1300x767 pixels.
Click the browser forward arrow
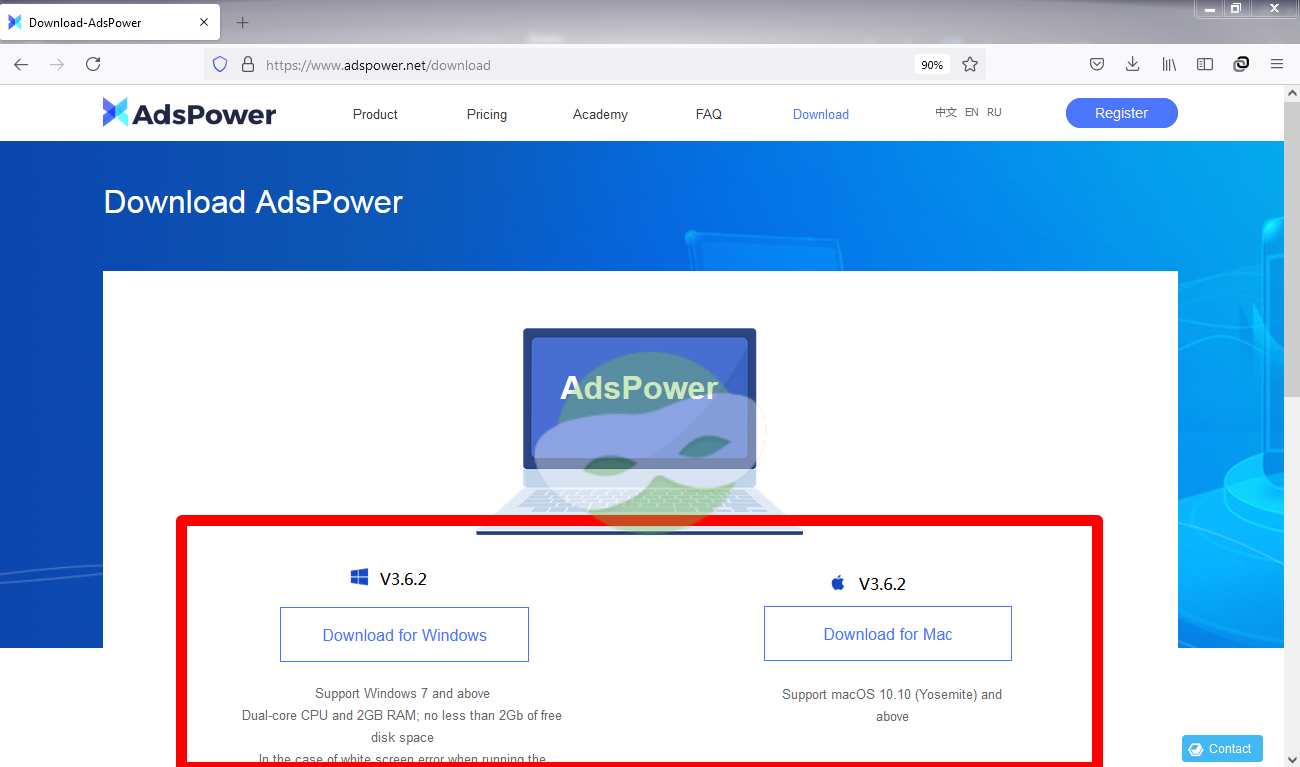57,64
